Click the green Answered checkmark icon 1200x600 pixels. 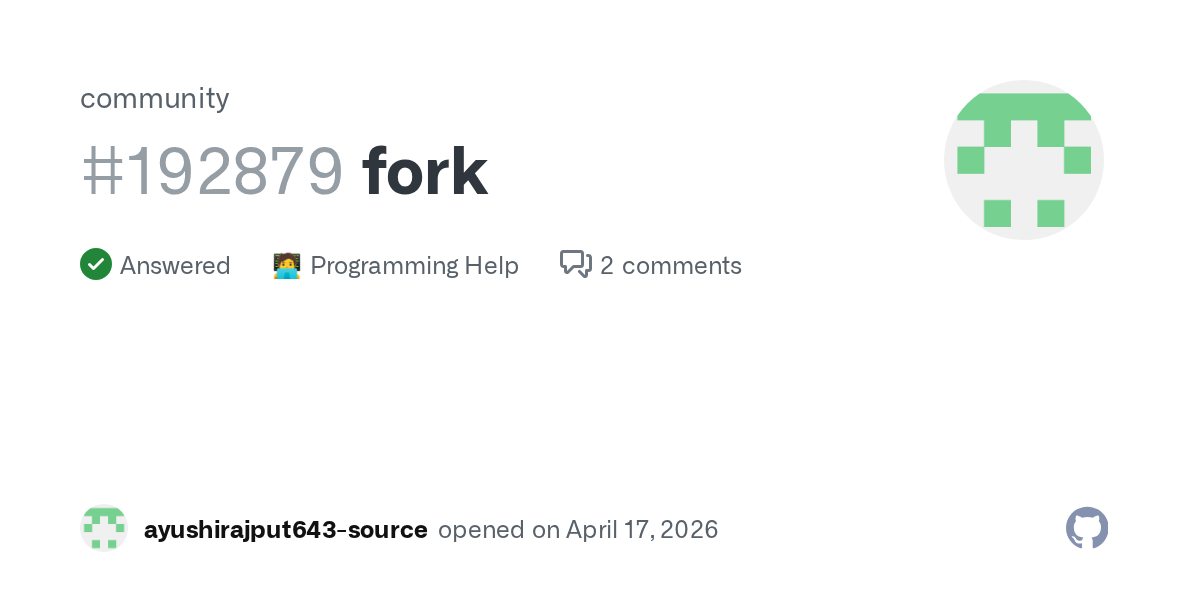point(95,265)
